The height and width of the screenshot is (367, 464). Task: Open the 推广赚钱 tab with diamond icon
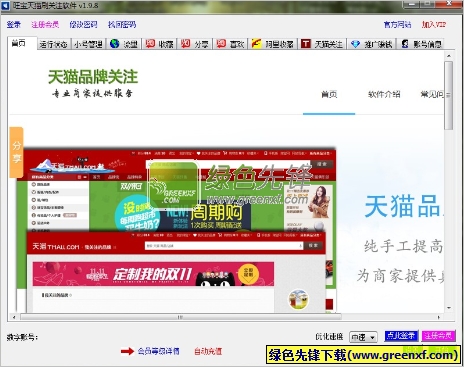[x=371, y=44]
